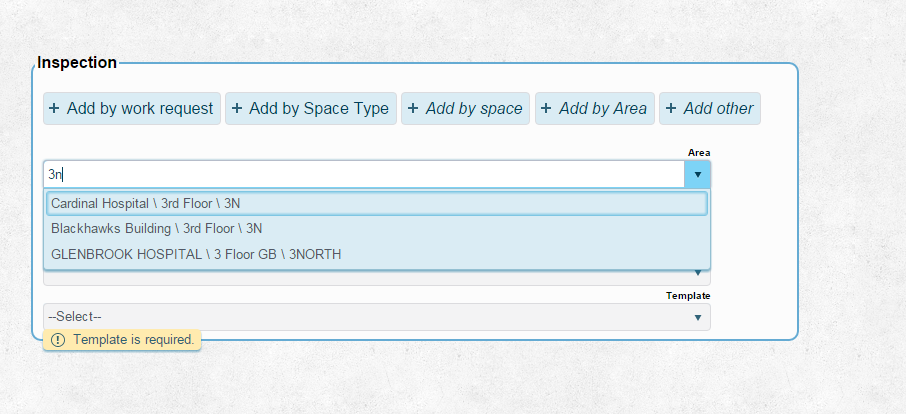Click the plus icon beside Add other
This screenshot has height=414, width=906.
tap(671, 109)
